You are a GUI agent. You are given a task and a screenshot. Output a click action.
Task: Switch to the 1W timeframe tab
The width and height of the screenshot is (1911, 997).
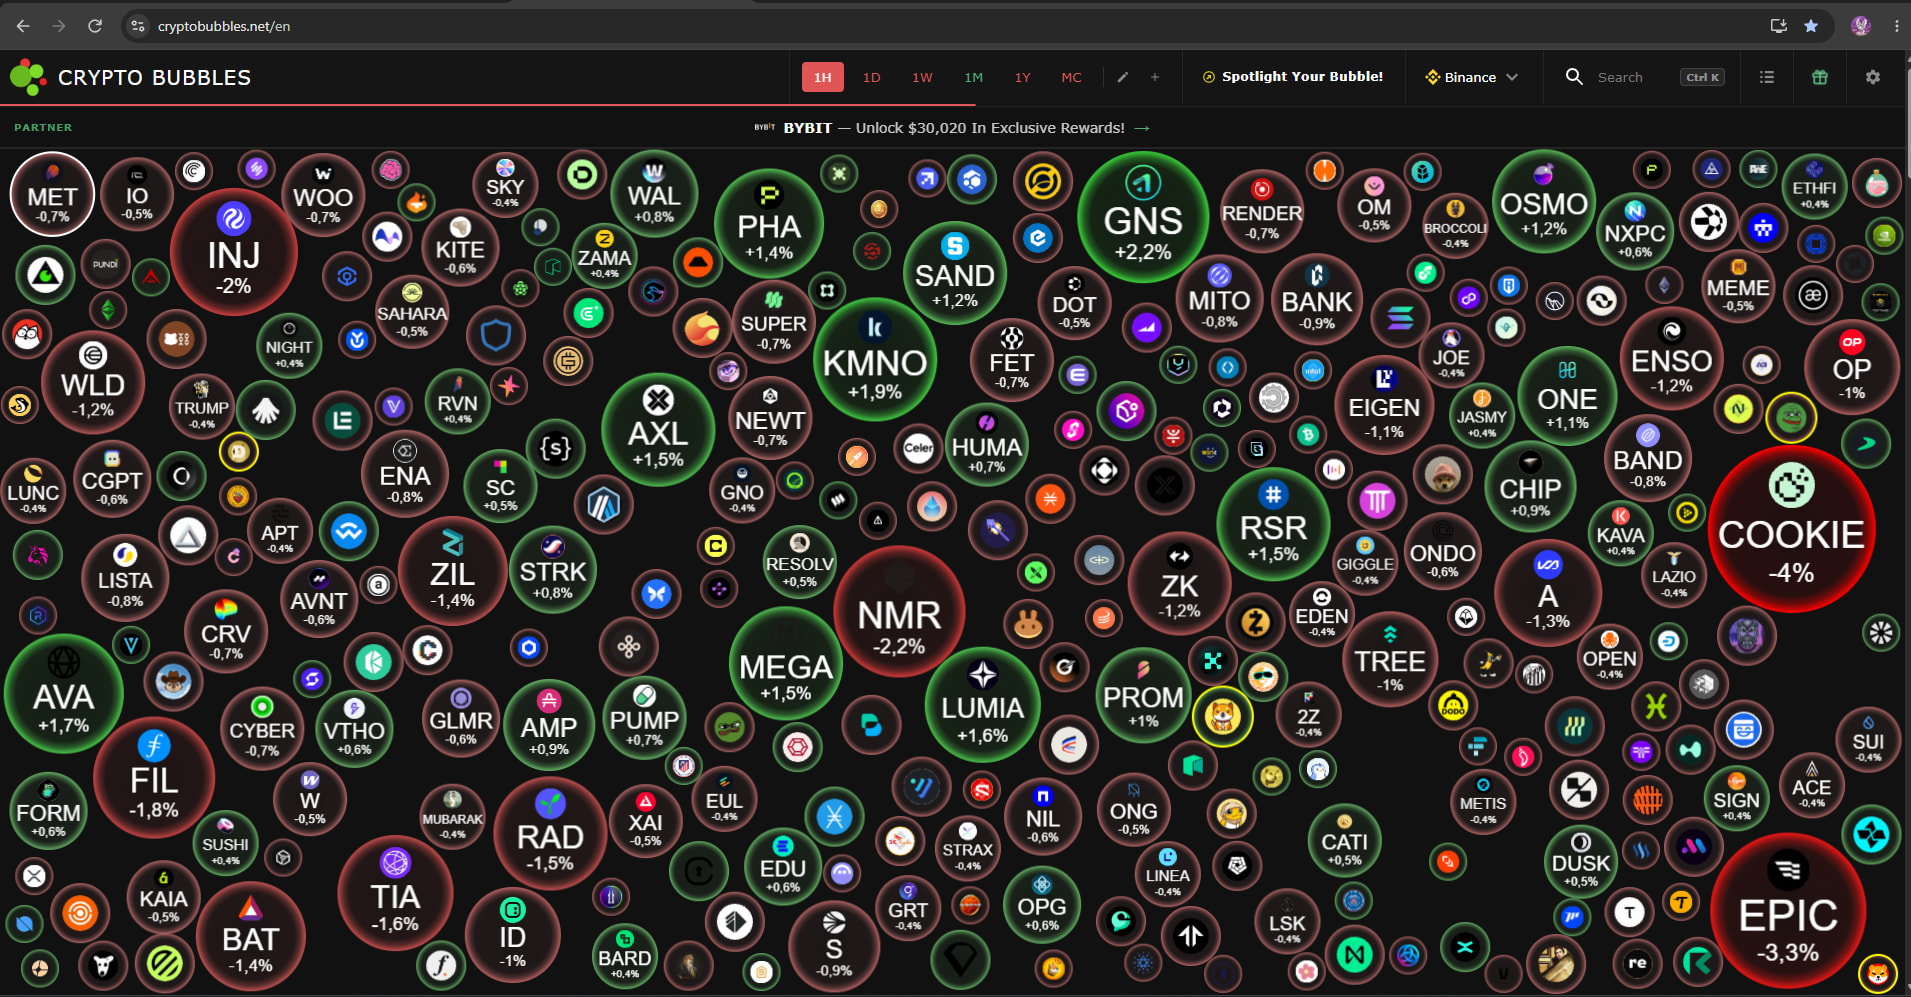922,77
